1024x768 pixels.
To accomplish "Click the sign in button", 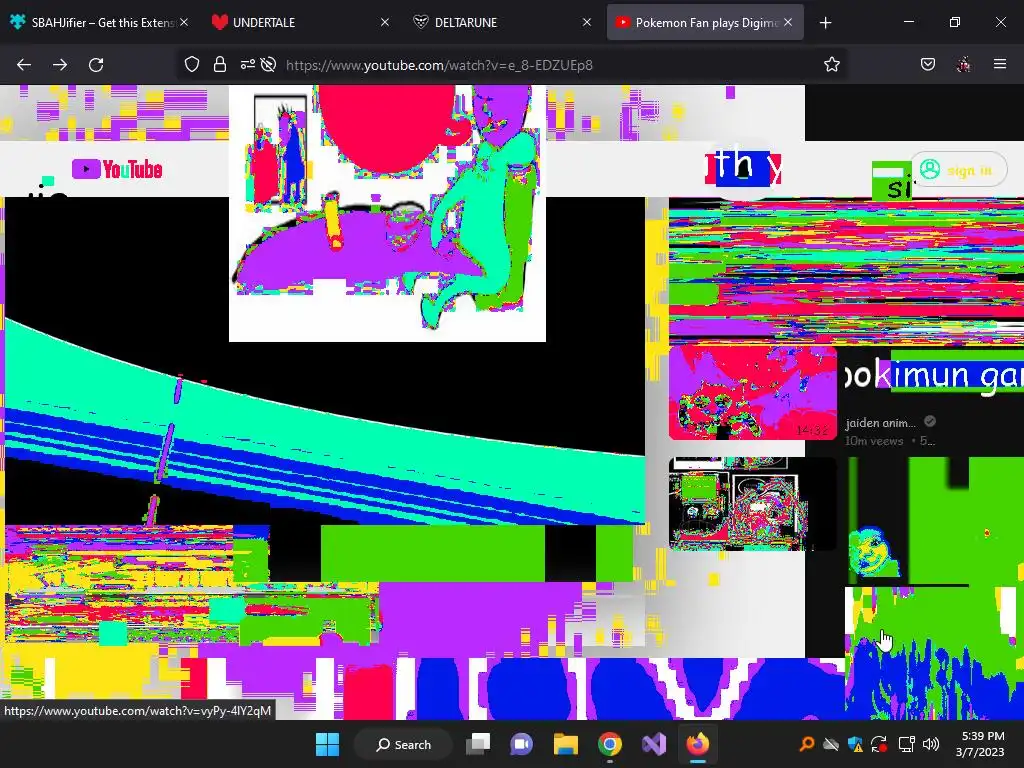I will click(x=958, y=170).
